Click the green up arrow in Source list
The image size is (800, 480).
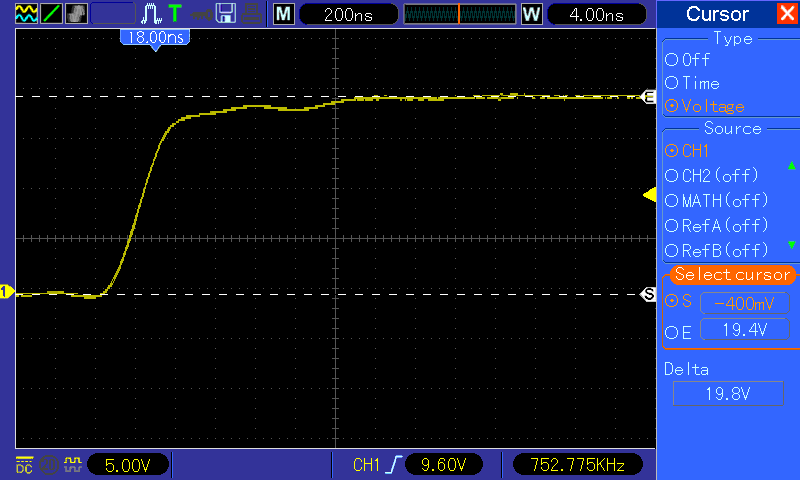(791, 165)
